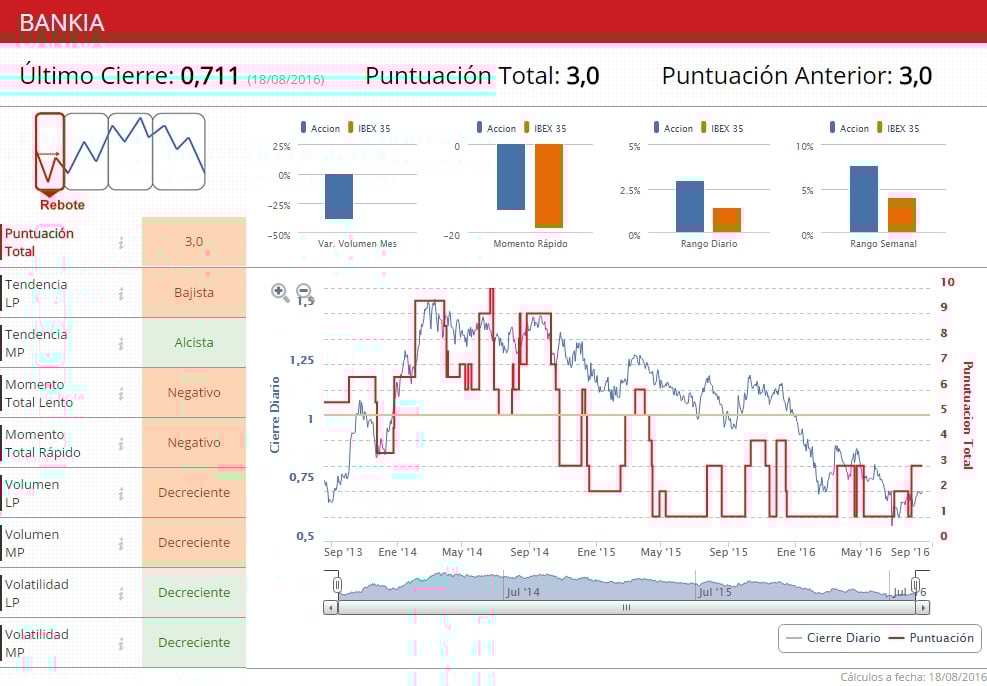Viewport: 987px width, 686px height.
Task: Open info icon for Puntuación Total
Action: pyautogui.click(x=121, y=242)
